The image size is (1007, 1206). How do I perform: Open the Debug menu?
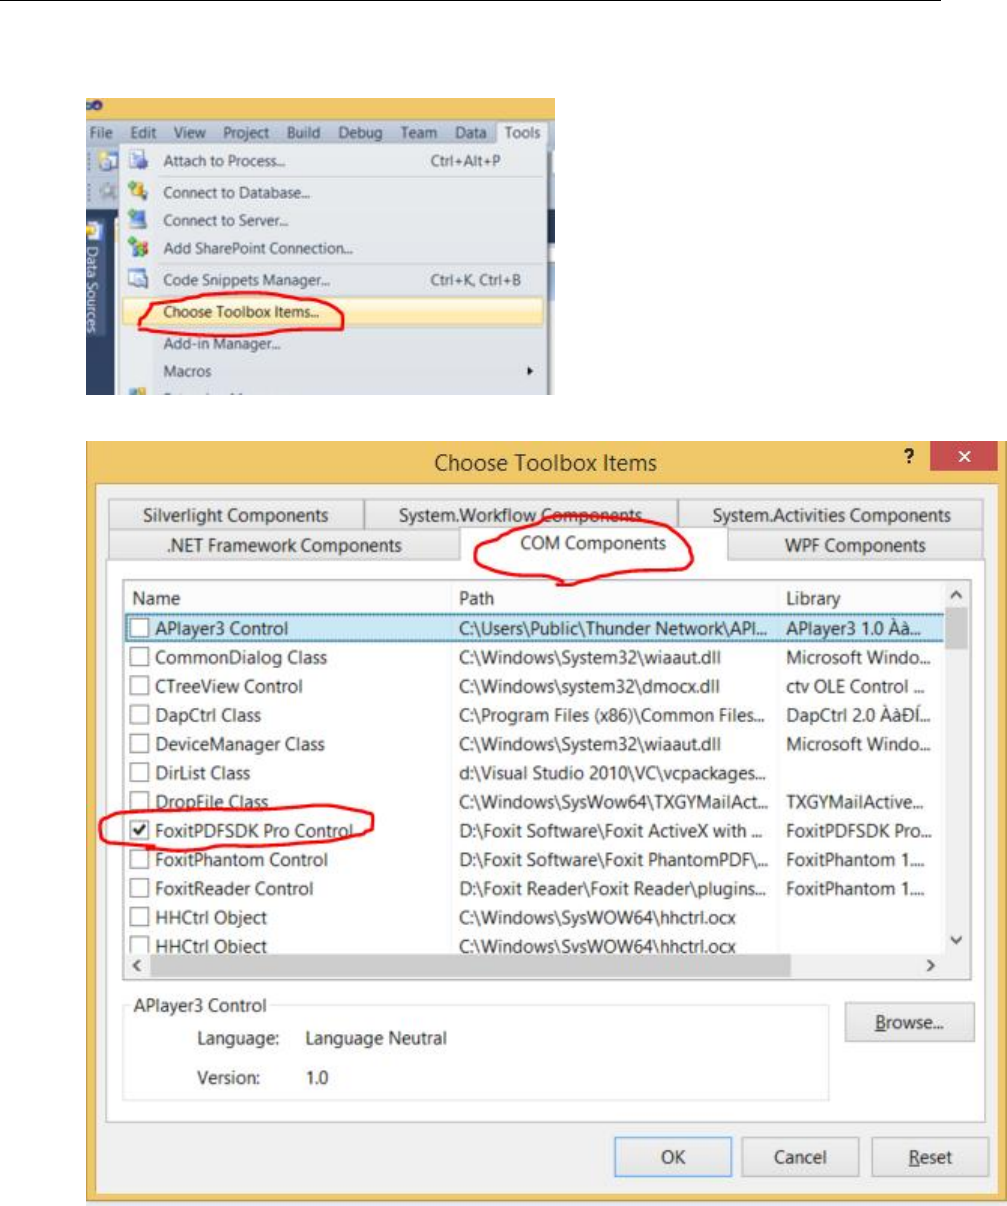360,132
